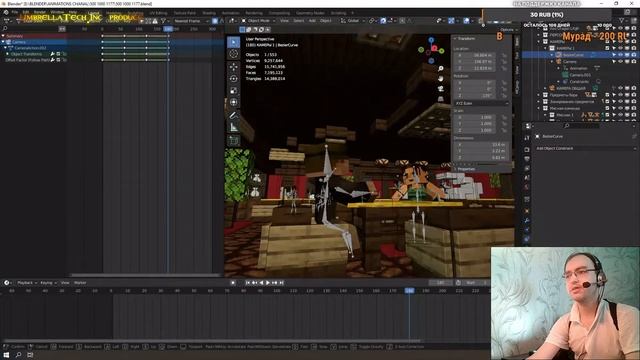
Task: Switch perspective/orthographic with grid icon
Action: coord(440,98)
